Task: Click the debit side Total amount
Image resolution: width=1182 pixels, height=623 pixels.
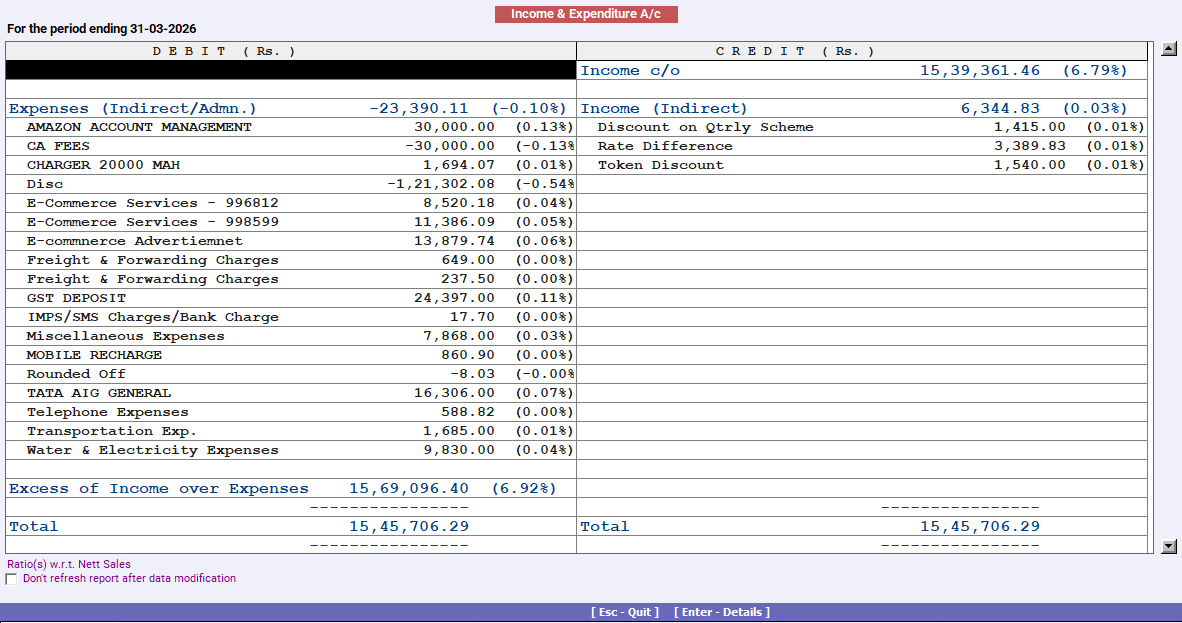Action: (409, 526)
